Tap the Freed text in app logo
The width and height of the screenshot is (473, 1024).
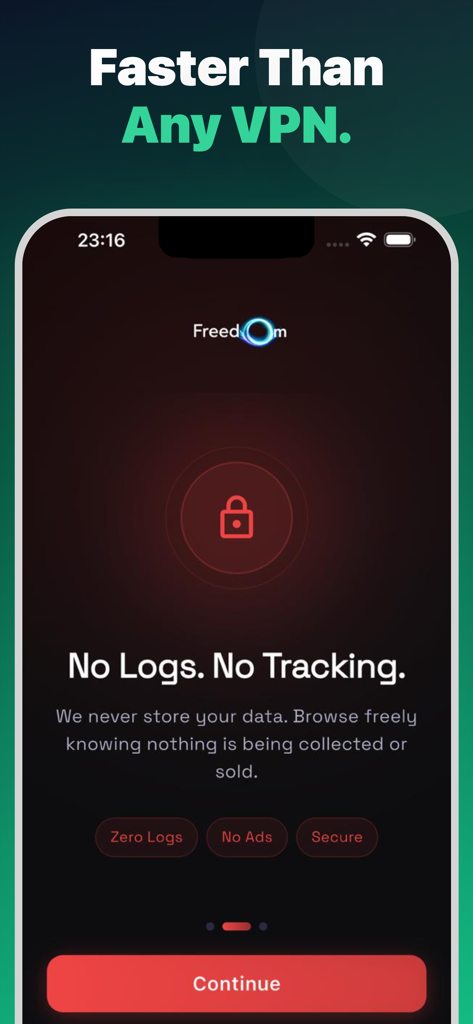tap(216, 331)
